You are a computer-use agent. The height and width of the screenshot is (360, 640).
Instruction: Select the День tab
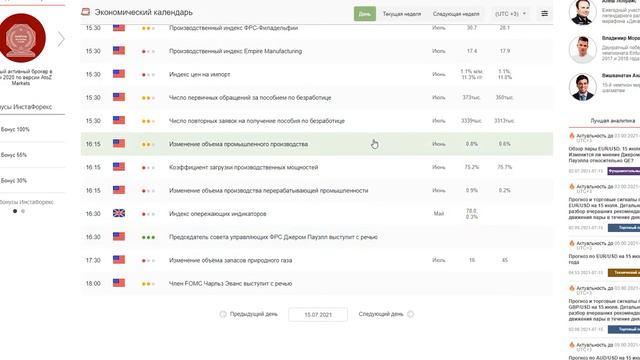(x=364, y=14)
